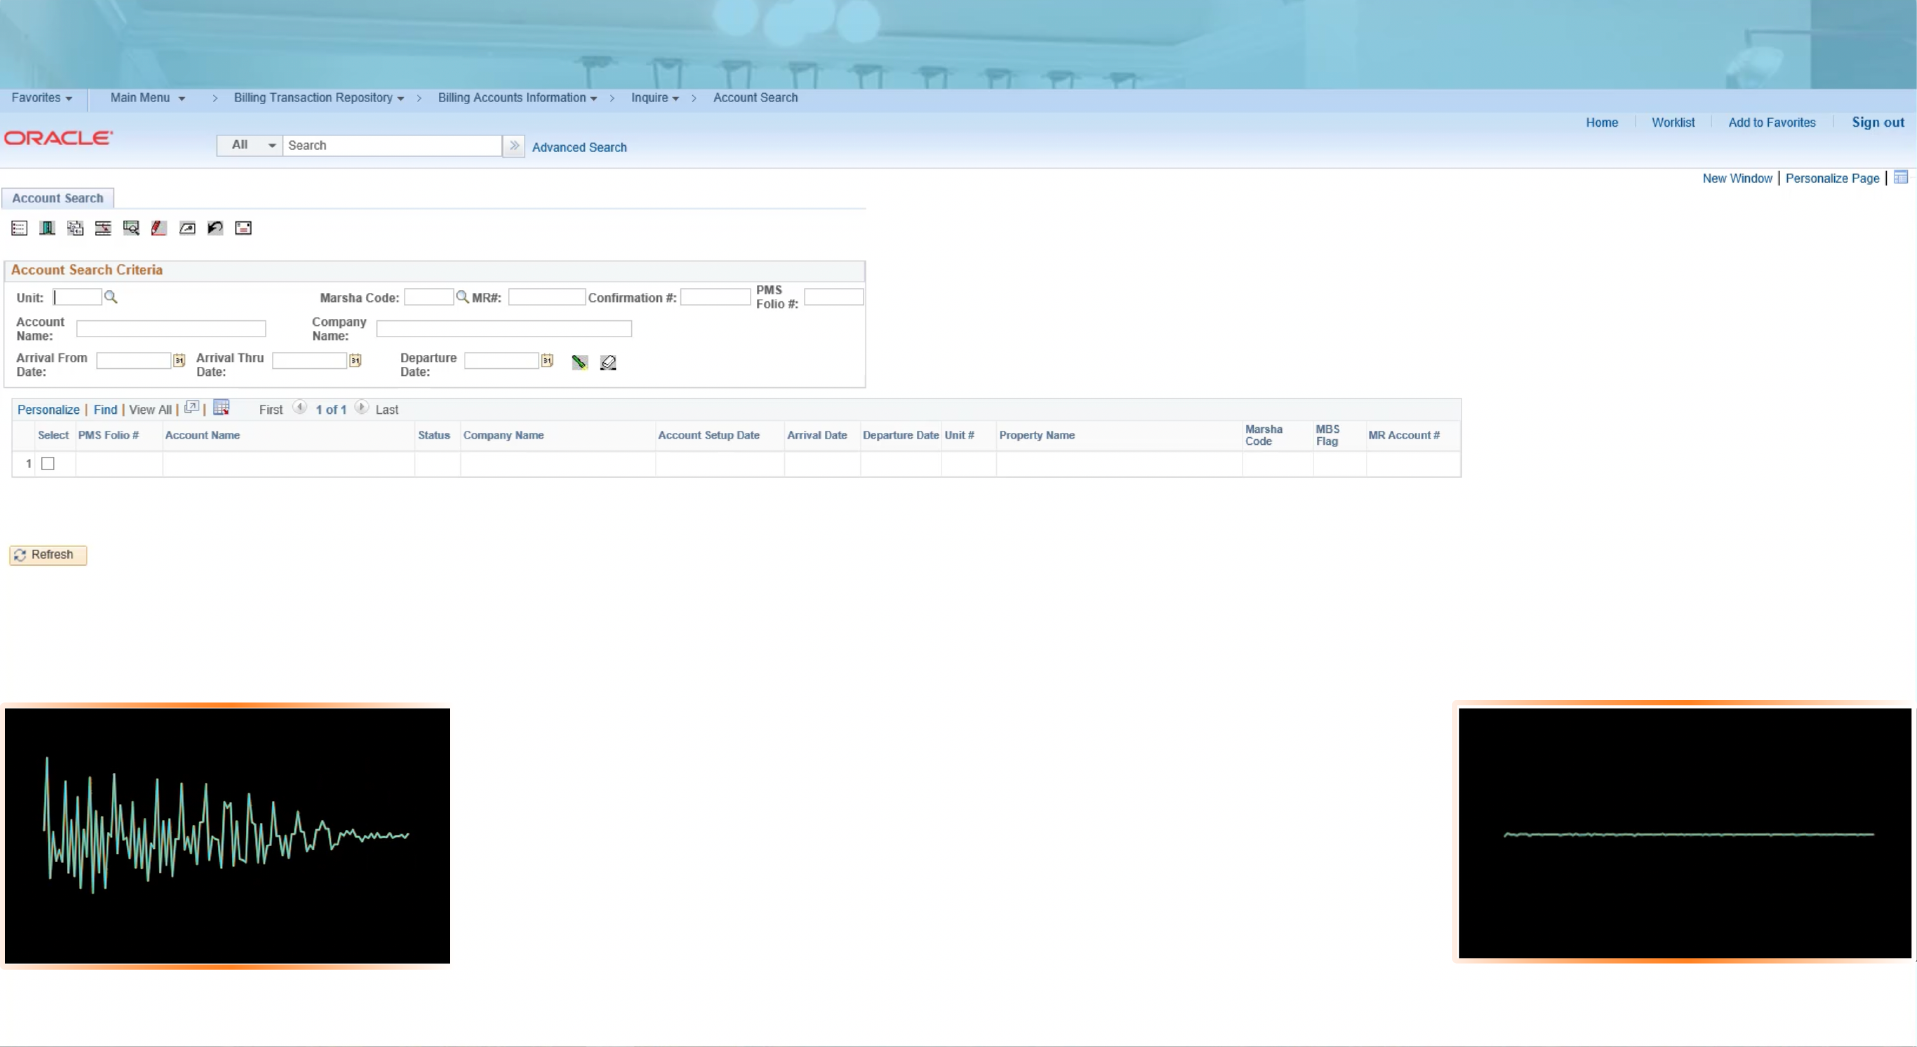Open the All search scope dropdown

[248, 145]
